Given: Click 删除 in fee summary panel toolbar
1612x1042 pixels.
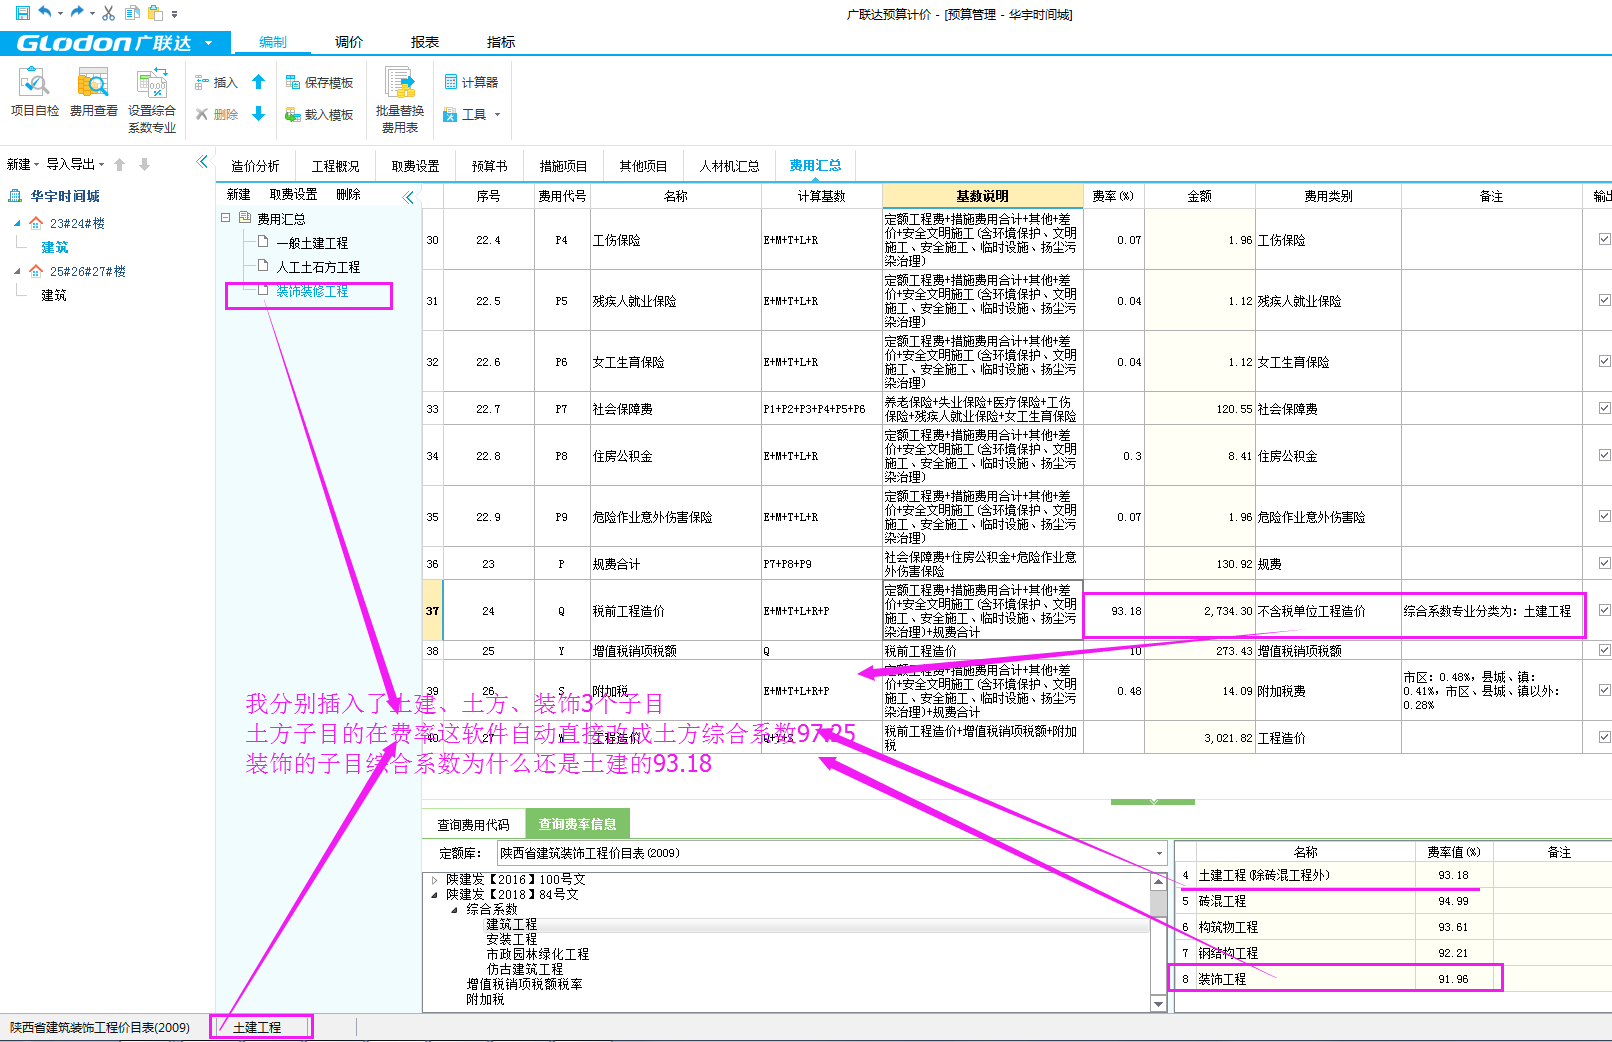Looking at the screenshot, I should [x=348, y=194].
